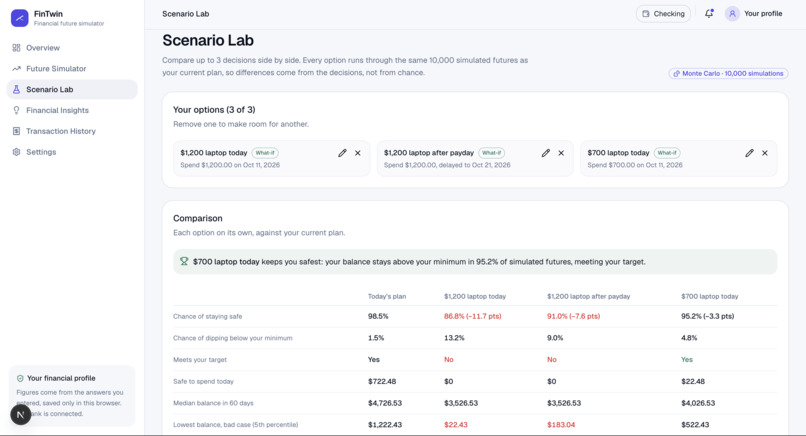Click What-if tag on $700 laptop today
Screen dimensions: 806x436
point(667,153)
